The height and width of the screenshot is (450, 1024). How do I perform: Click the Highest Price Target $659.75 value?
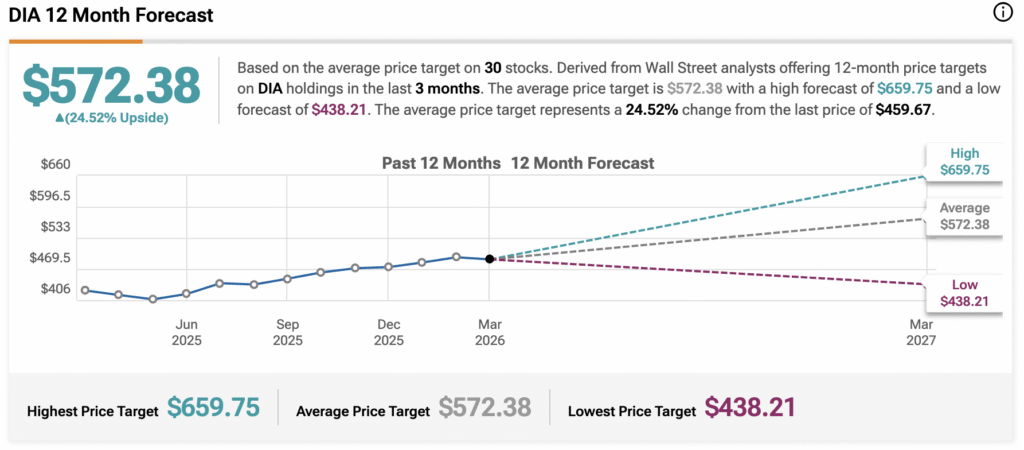pos(213,408)
